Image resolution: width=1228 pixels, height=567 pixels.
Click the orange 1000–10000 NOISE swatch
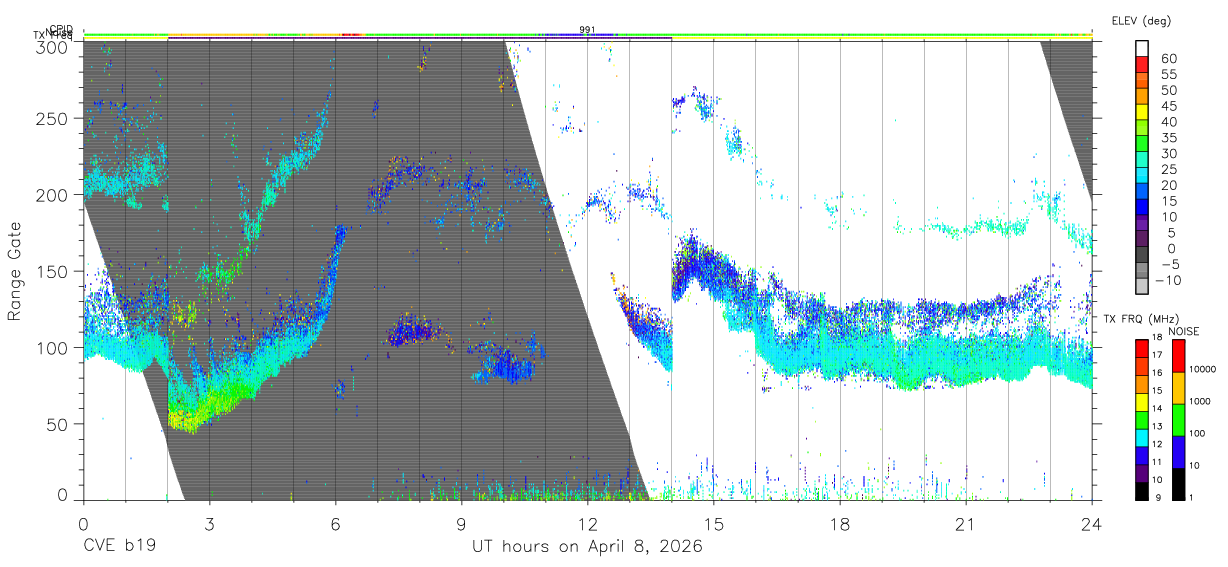(x=1179, y=388)
